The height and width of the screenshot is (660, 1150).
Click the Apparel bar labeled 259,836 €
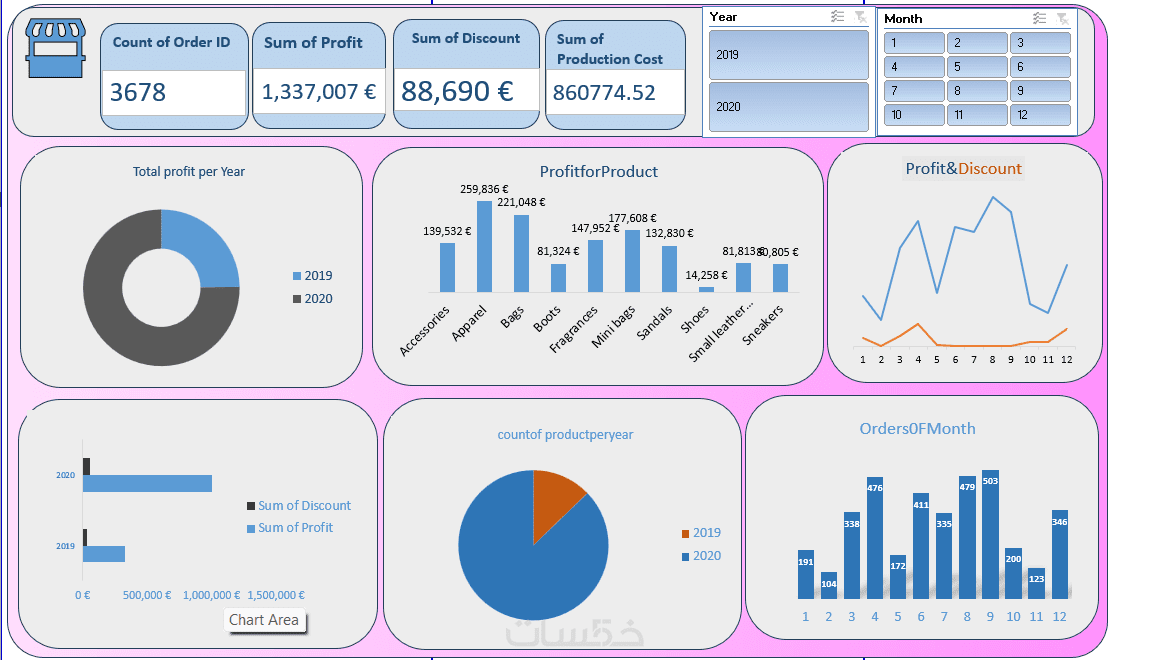tap(484, 246)
